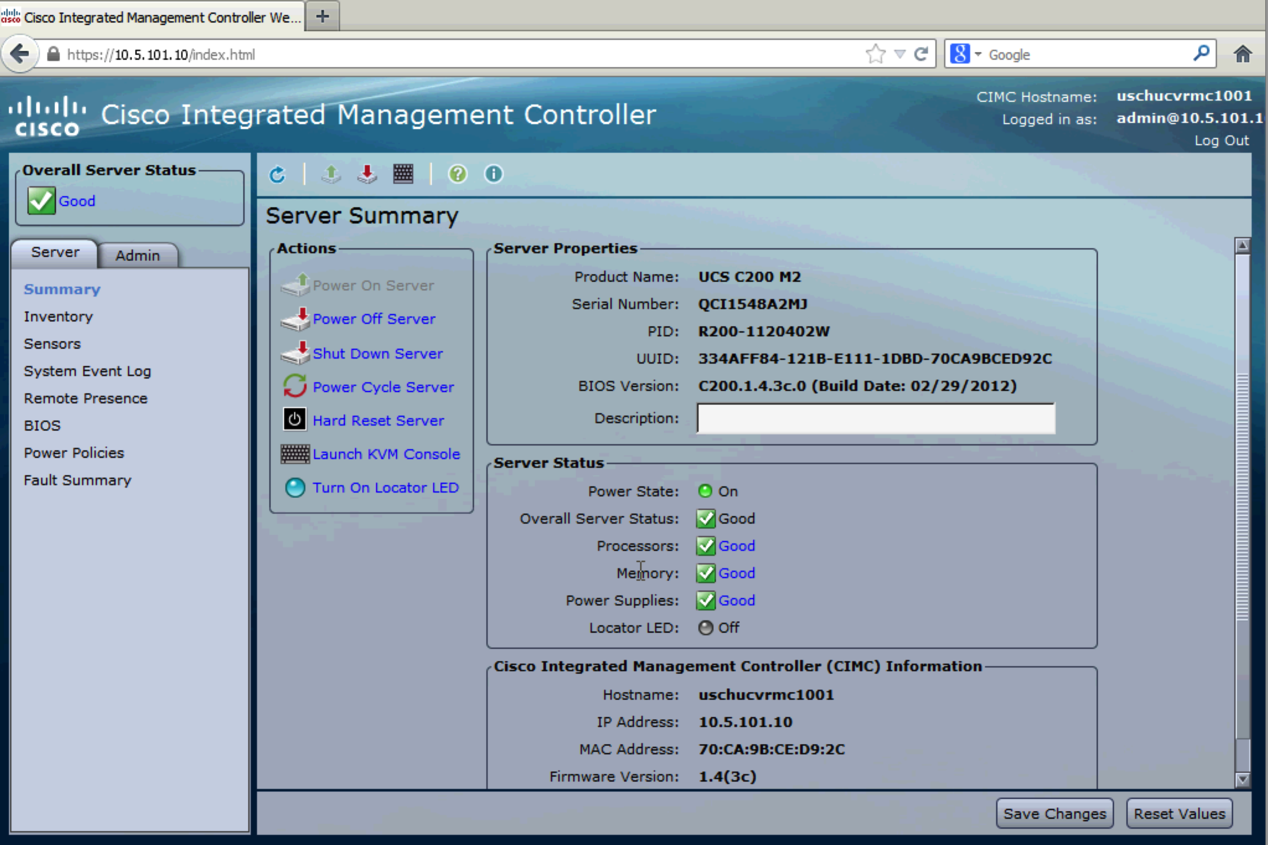Open System Event Log page
Viewport: 1268px width, 845px height.
click(x=87, y=371)
